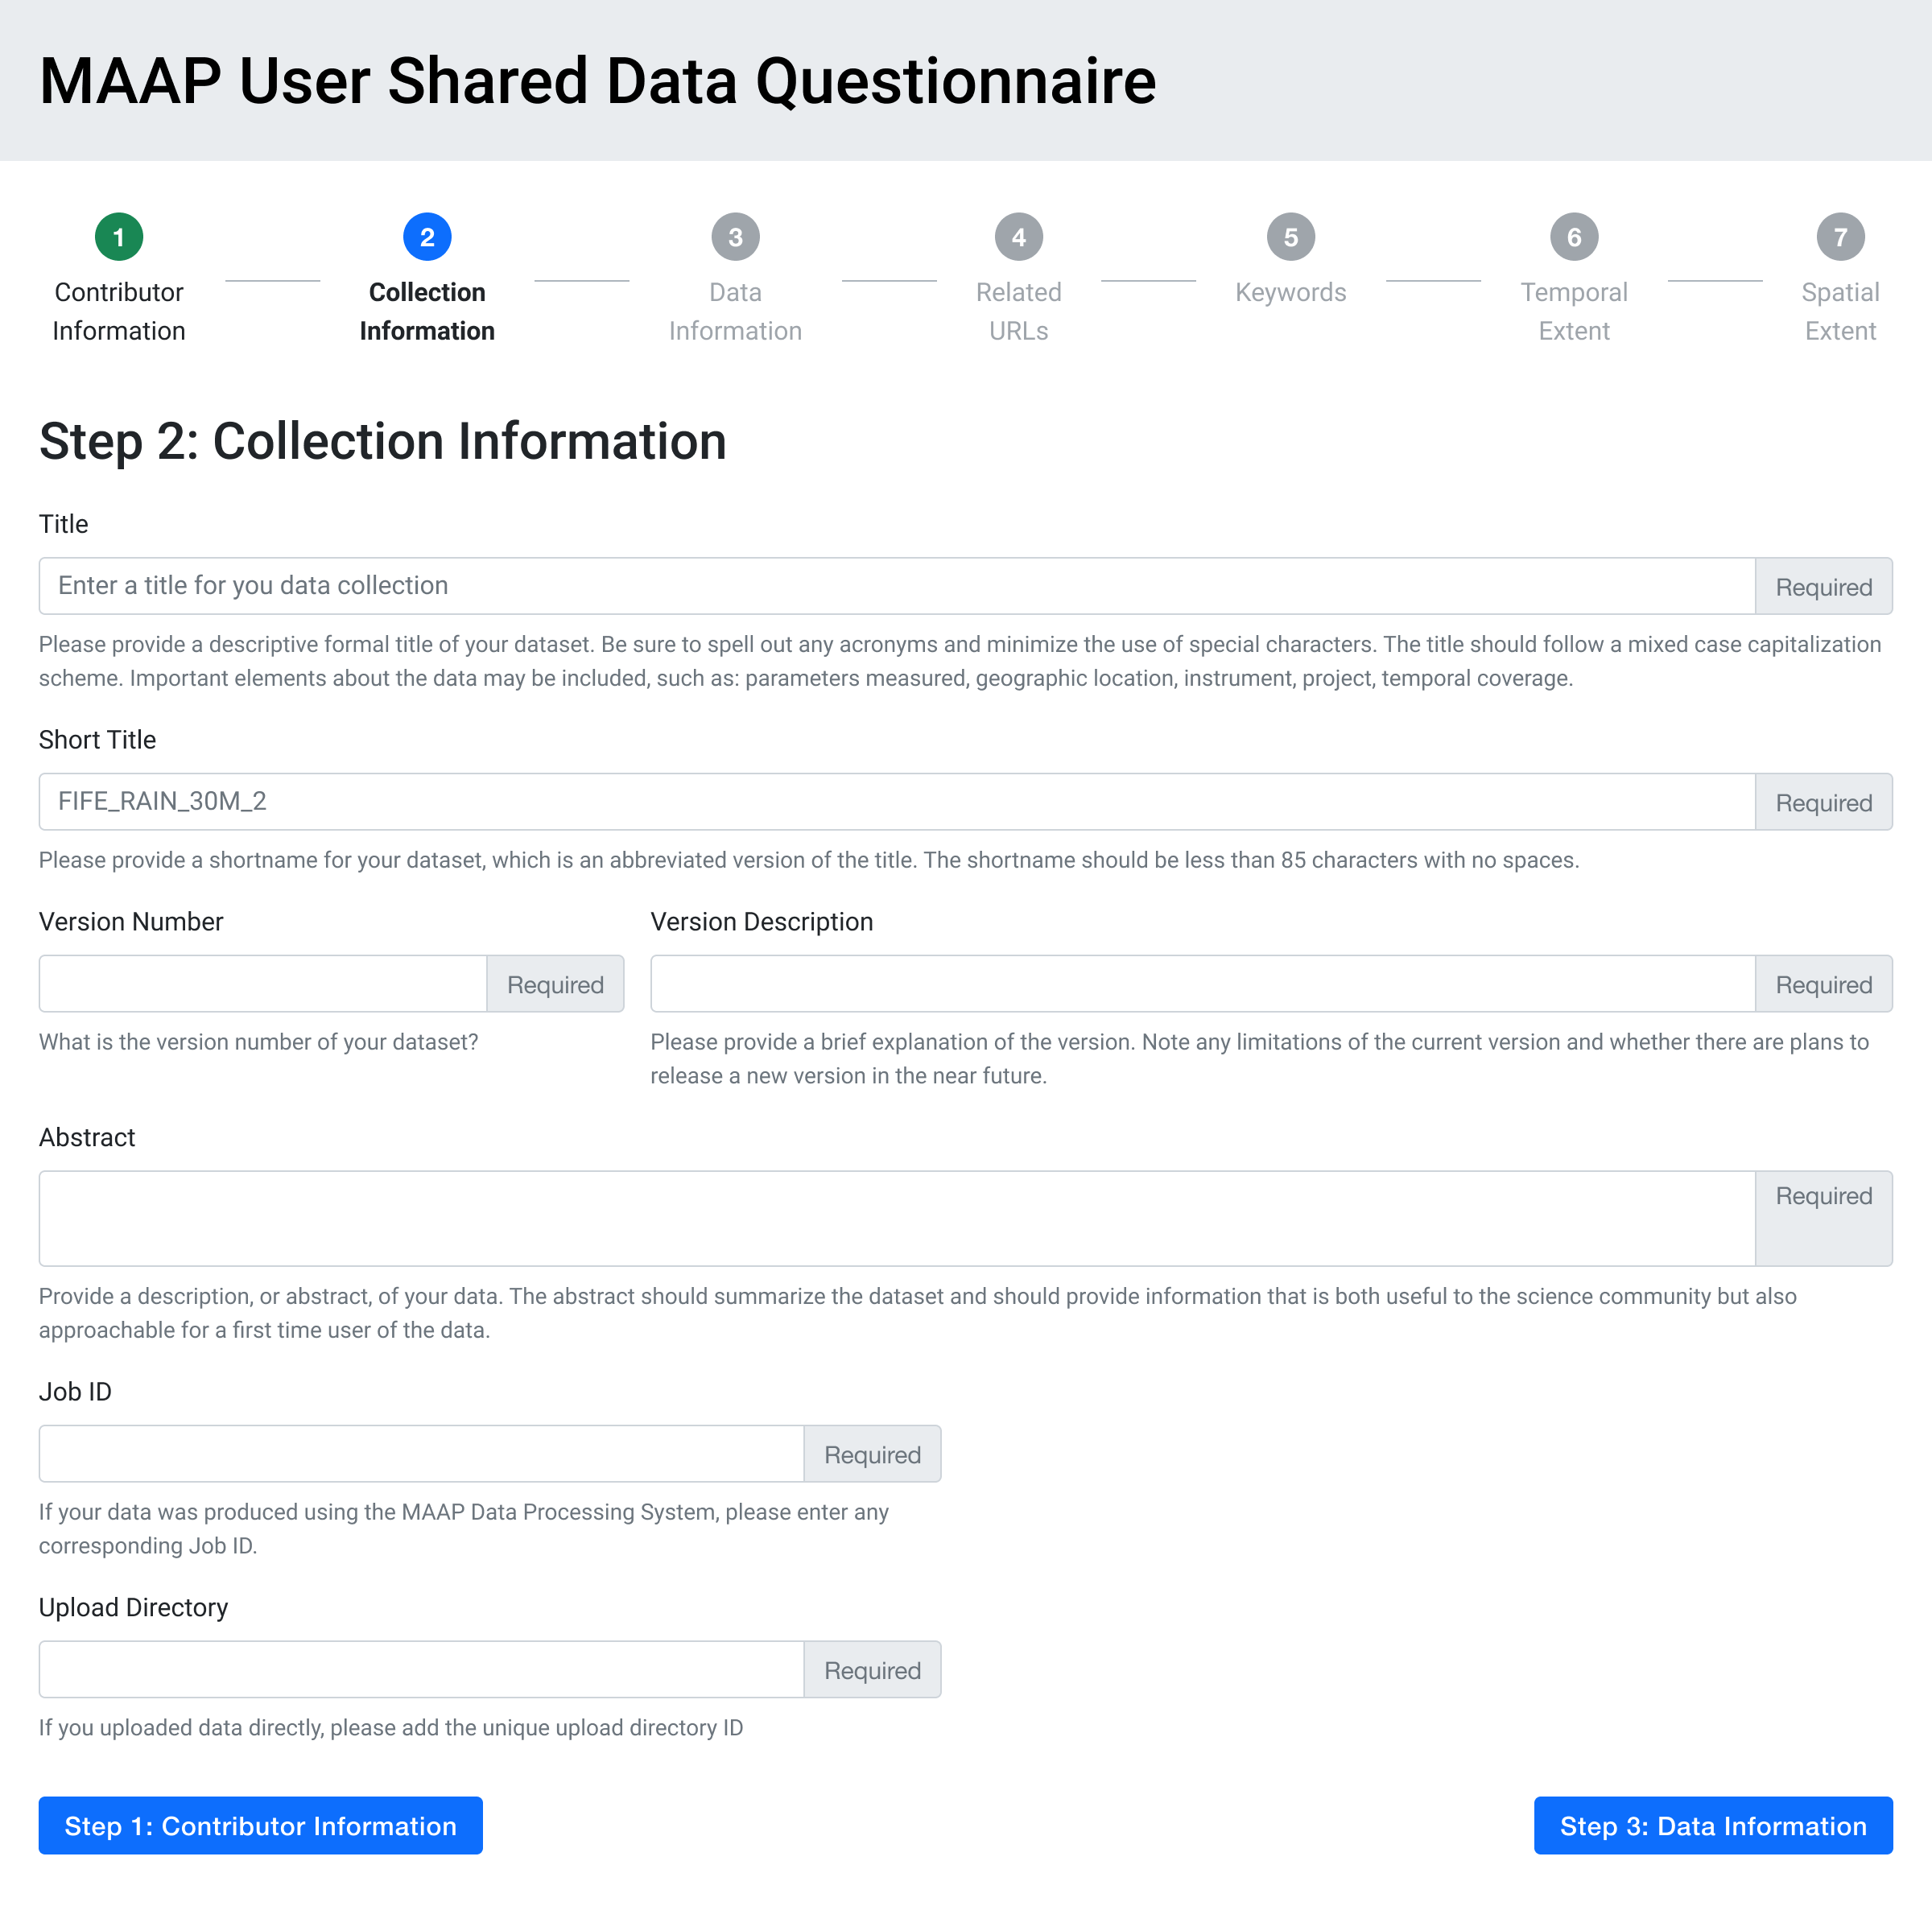Click the step 2 Collection Information circle
Screen dimensions: 1932x1906
427,237
